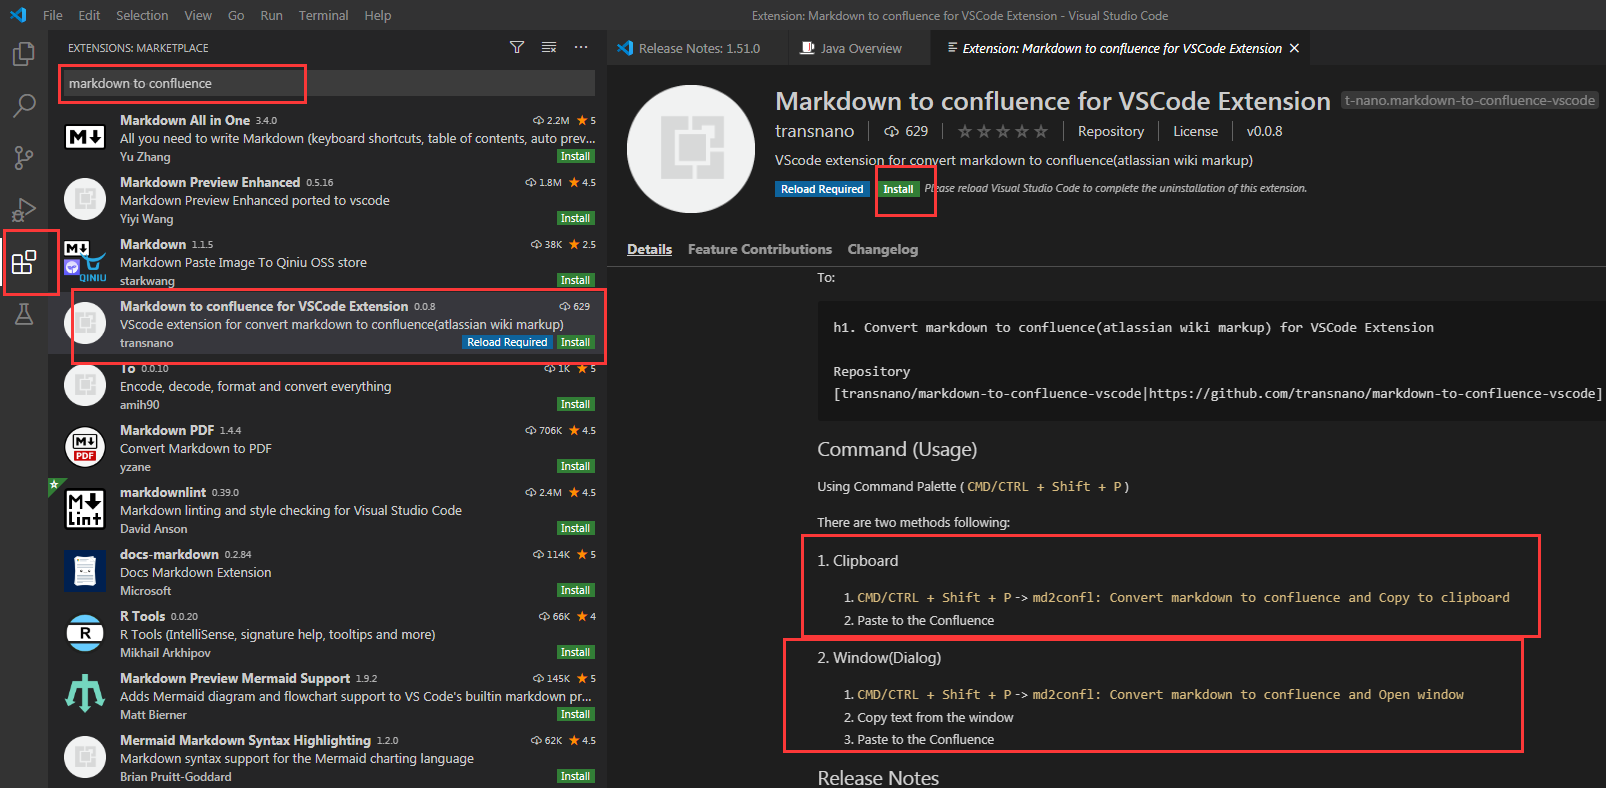Click the Qiniu Markdown extension icon
Viewport: 1606px width, 788px height.
point(85,261)
